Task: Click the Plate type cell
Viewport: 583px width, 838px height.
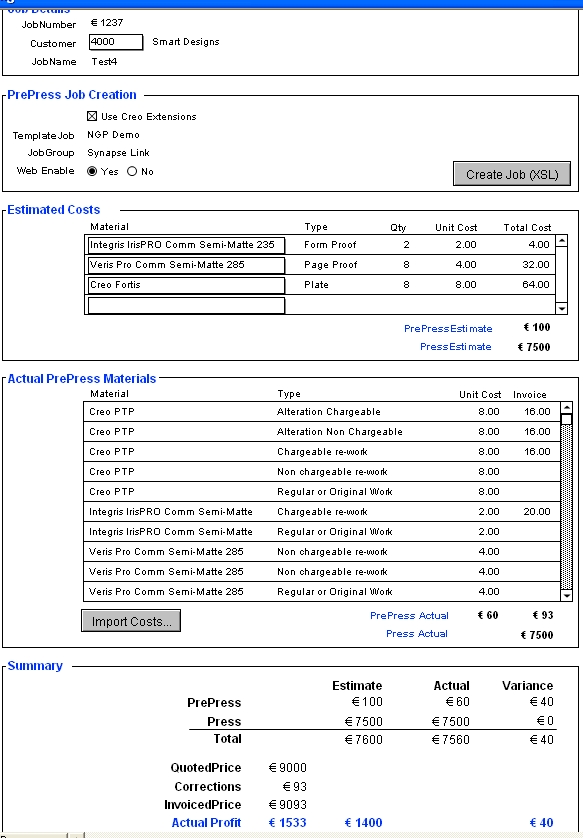Action: (x=316, y=285)
